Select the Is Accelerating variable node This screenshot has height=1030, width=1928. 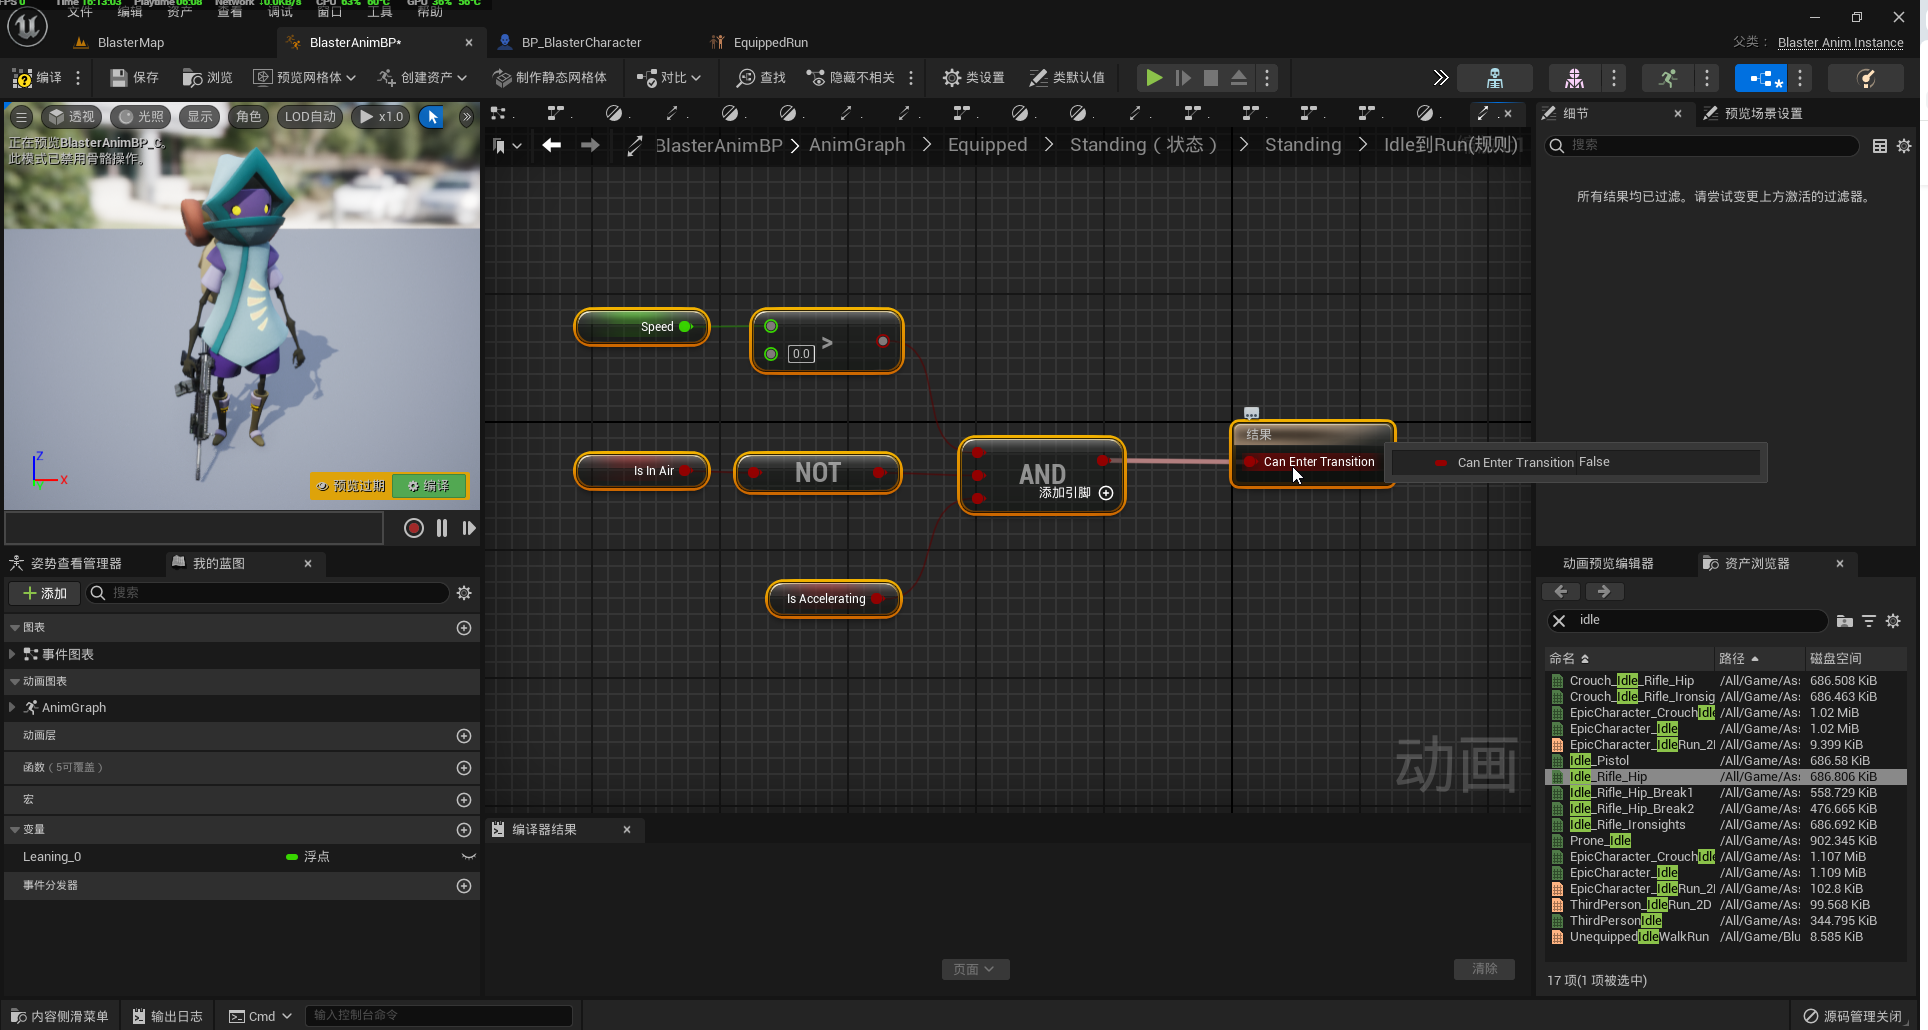point(833,599)
